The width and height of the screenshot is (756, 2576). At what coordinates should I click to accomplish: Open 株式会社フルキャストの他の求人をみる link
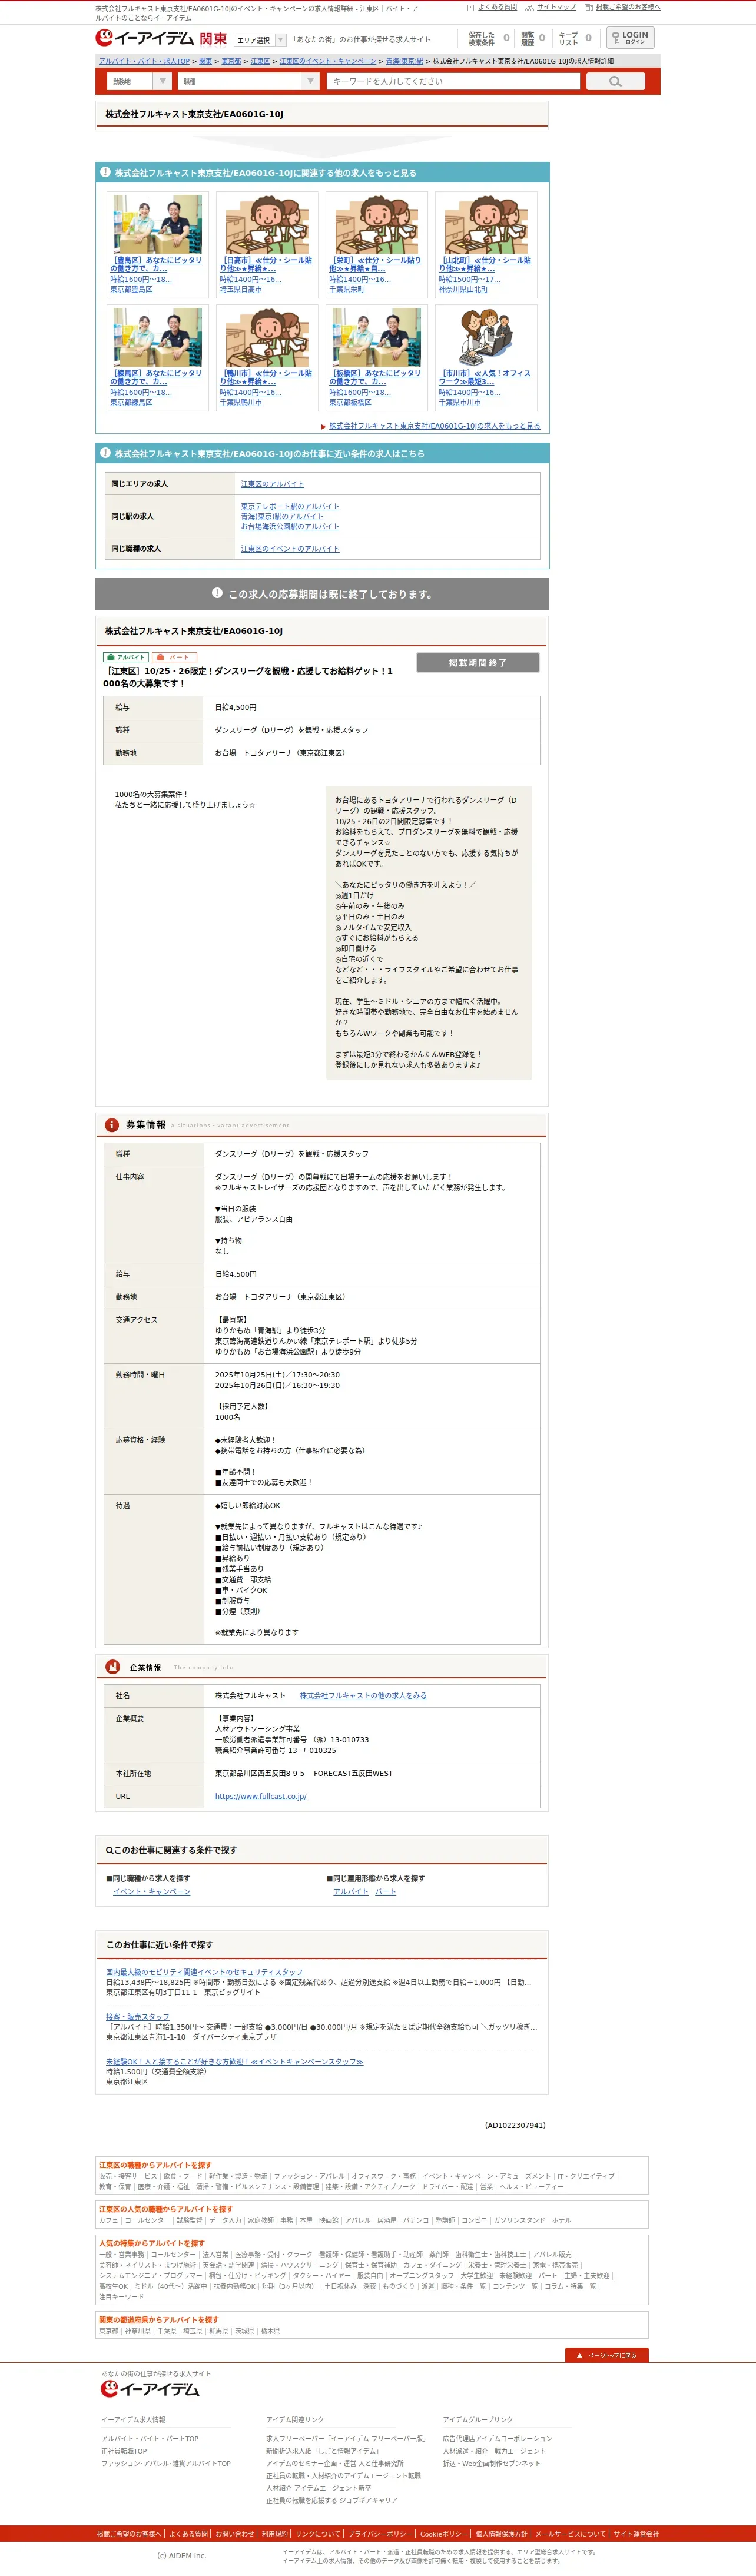[363, 1696]
